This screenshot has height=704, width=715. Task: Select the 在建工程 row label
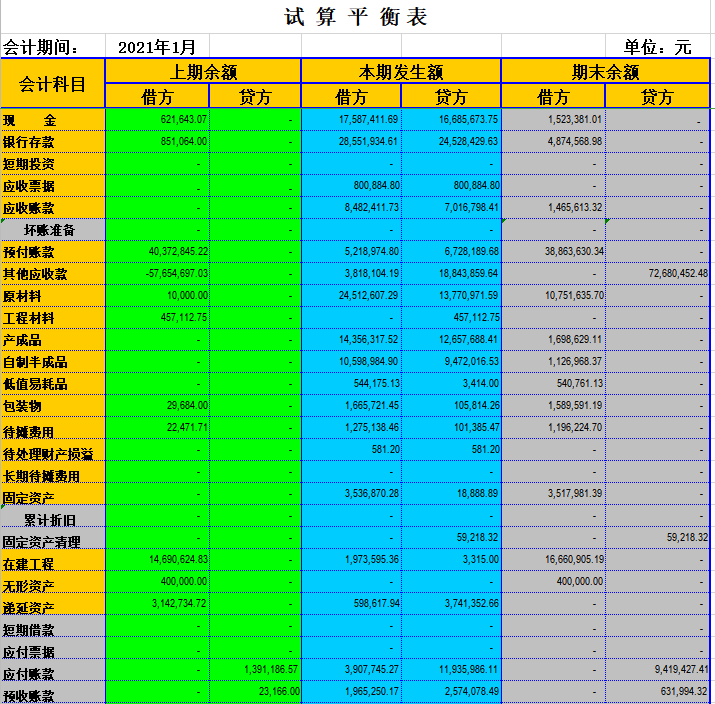(x=53, y=560)
